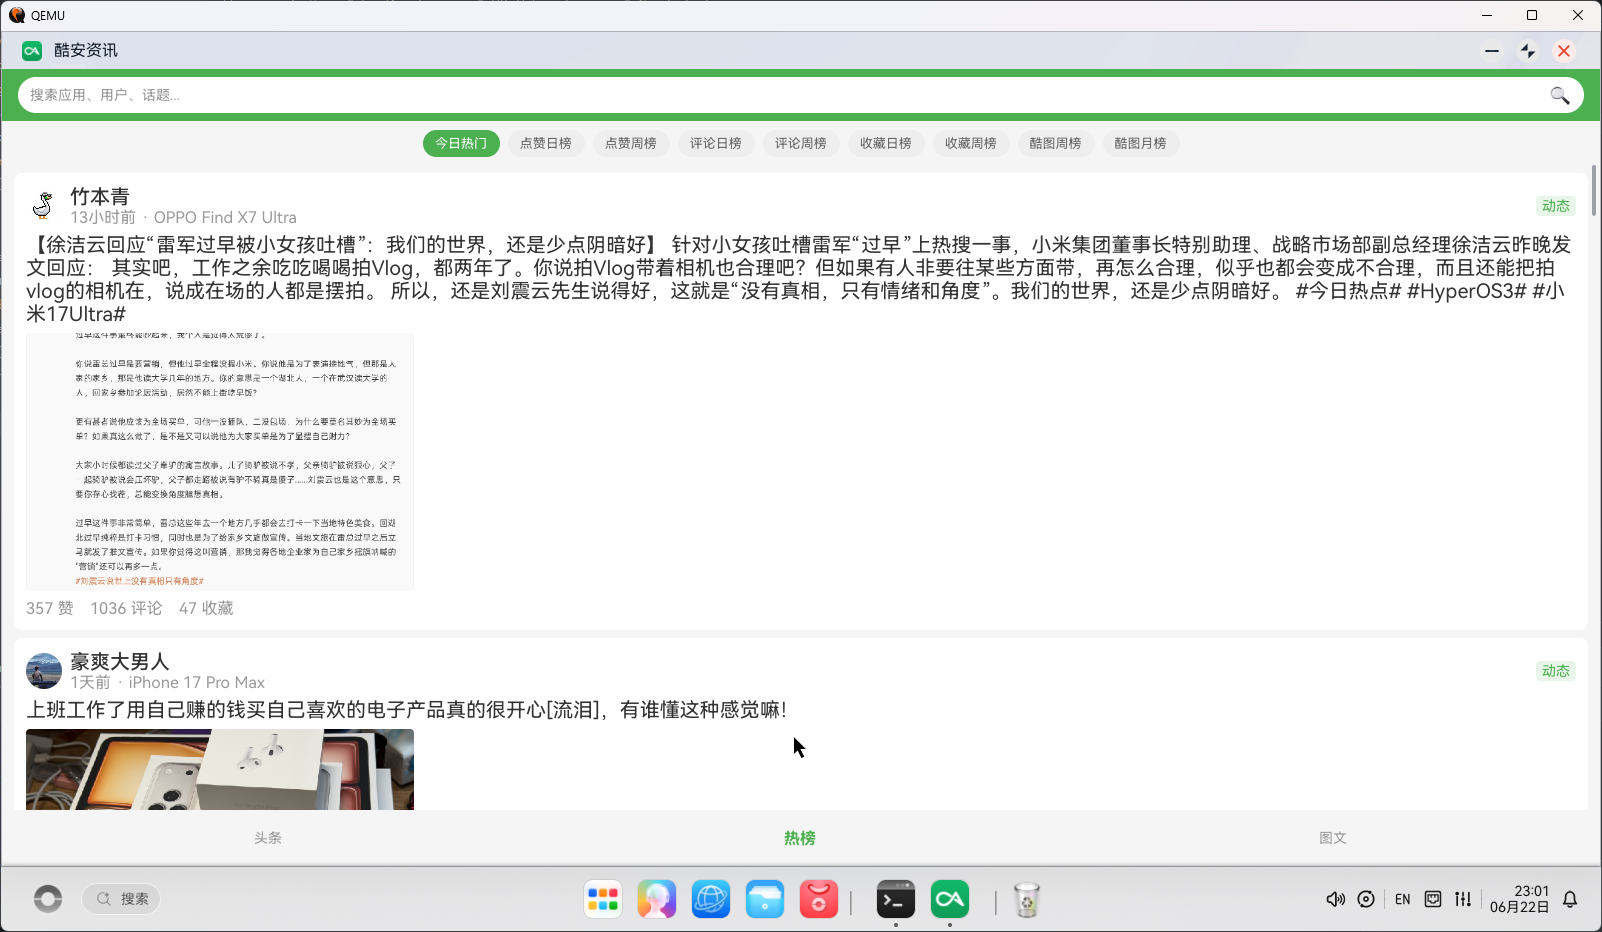The image size is (1602, 932).
Task: Open the notification bell icon
Action: (x=1570, y=899)
